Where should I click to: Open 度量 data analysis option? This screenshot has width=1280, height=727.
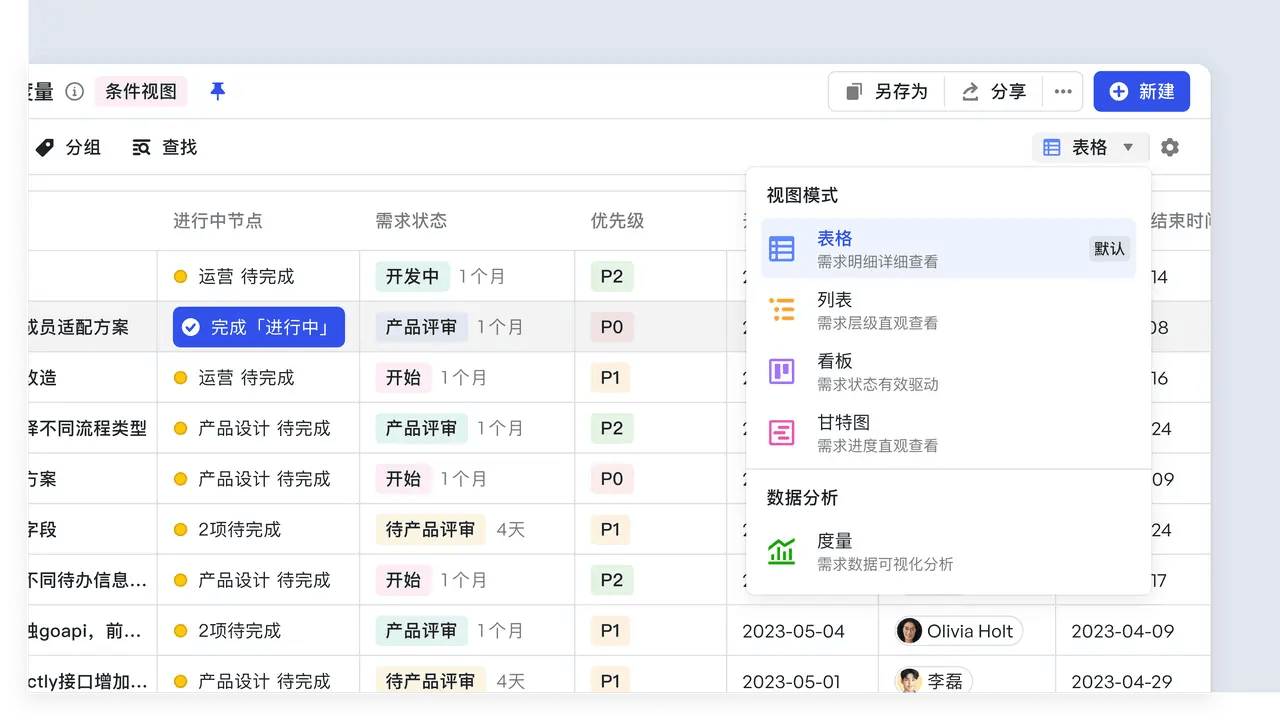coord(948,551)
